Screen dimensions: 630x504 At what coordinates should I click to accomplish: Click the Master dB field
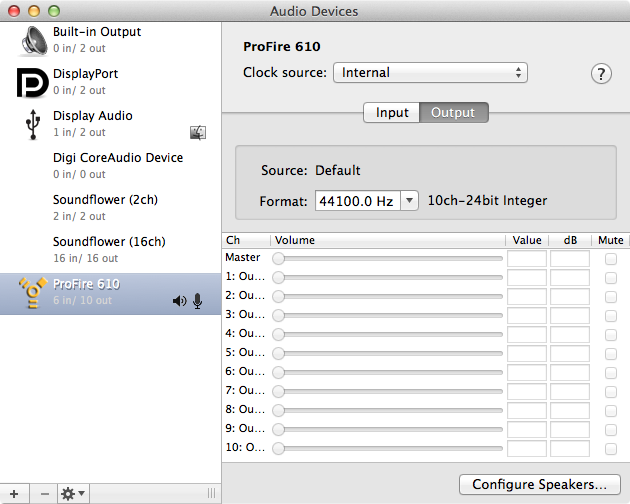[x=570, y=258]
